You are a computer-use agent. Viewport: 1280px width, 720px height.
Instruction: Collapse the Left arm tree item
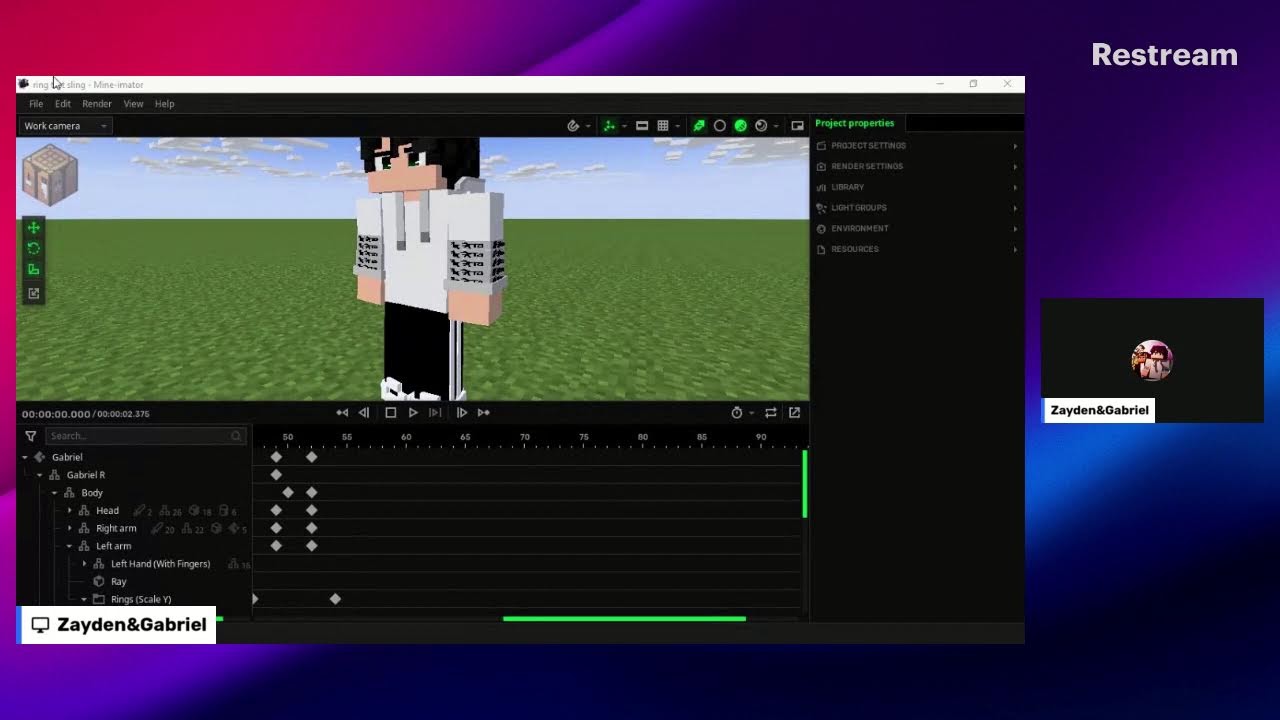pyautogui.click(x=70, y=547)
